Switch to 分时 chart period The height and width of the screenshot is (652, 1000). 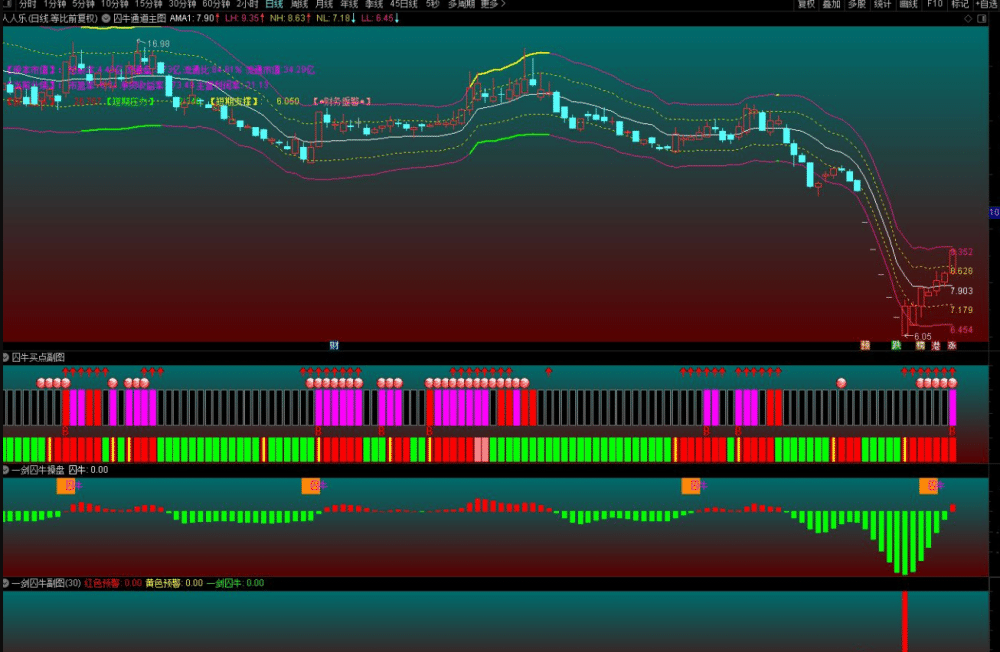tap(28, 4)
